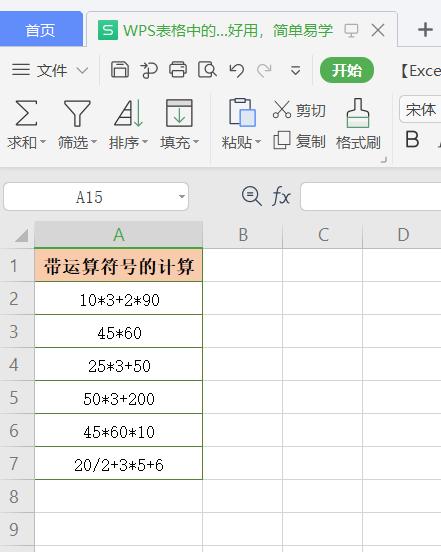This screenshot has width=441, height=552.
Task: Select the 开始 ribbon tab
Action: pyautogui.click(x=347, y=70)
